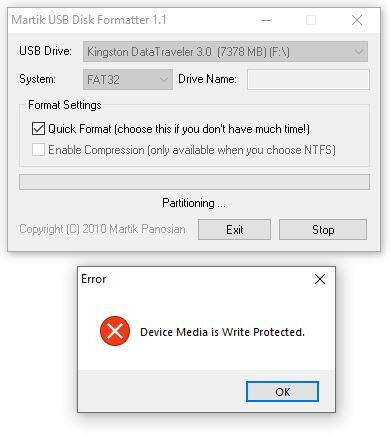Close the Error dialog with X

coord(320,279)
